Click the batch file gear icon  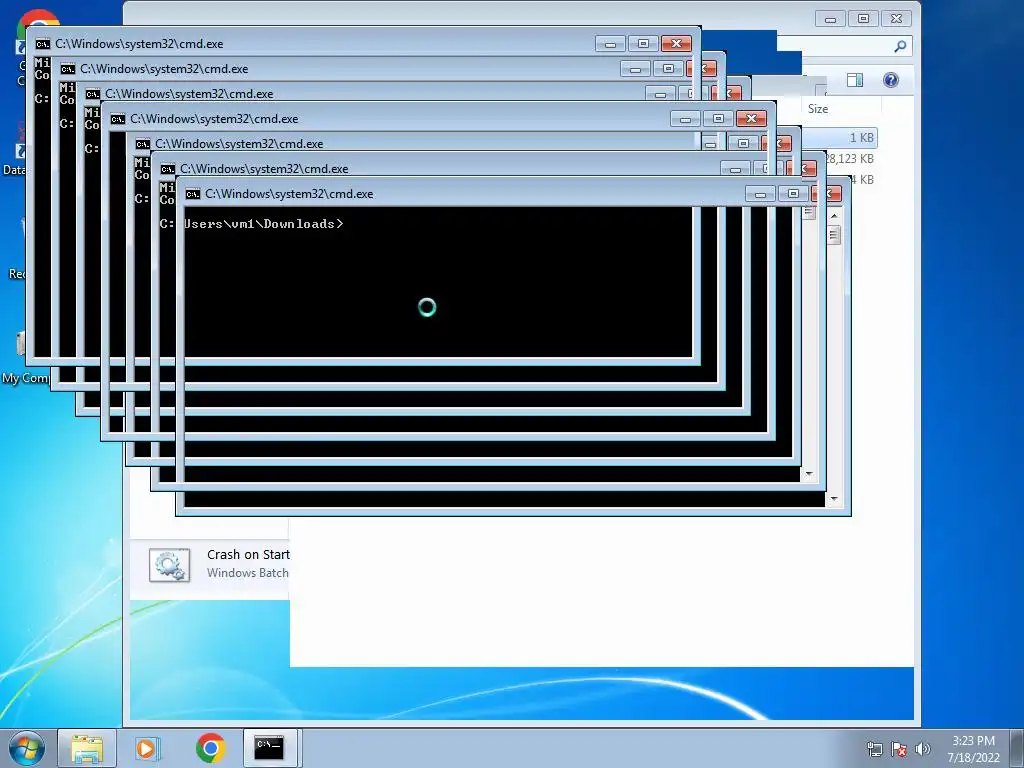(170, 565)
